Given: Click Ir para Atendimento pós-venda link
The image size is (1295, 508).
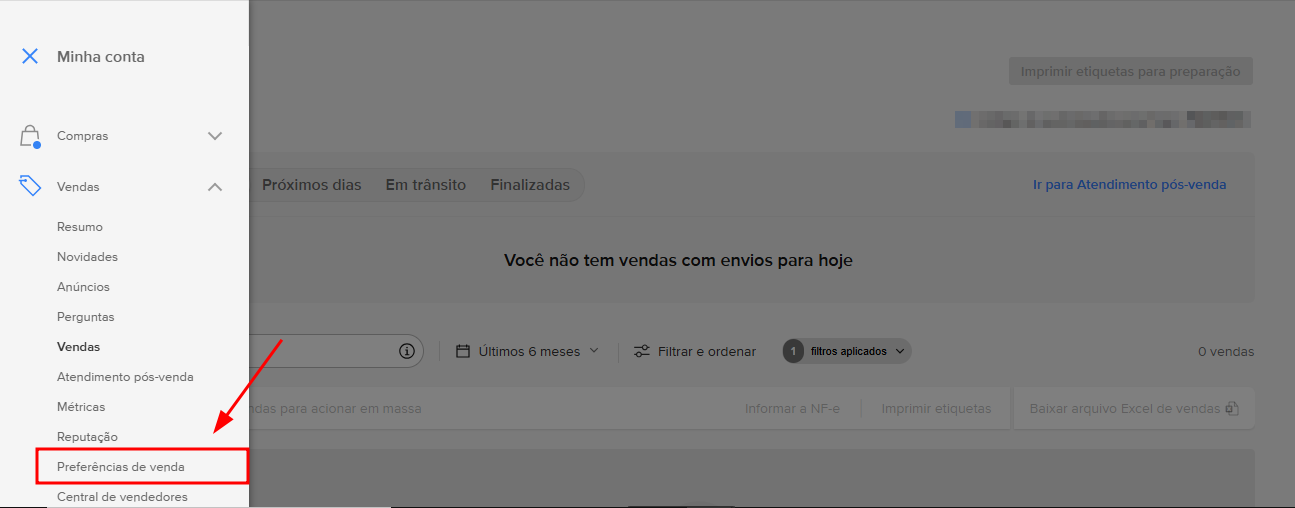Looking at the screenshot, I should tap(1129, 185).
